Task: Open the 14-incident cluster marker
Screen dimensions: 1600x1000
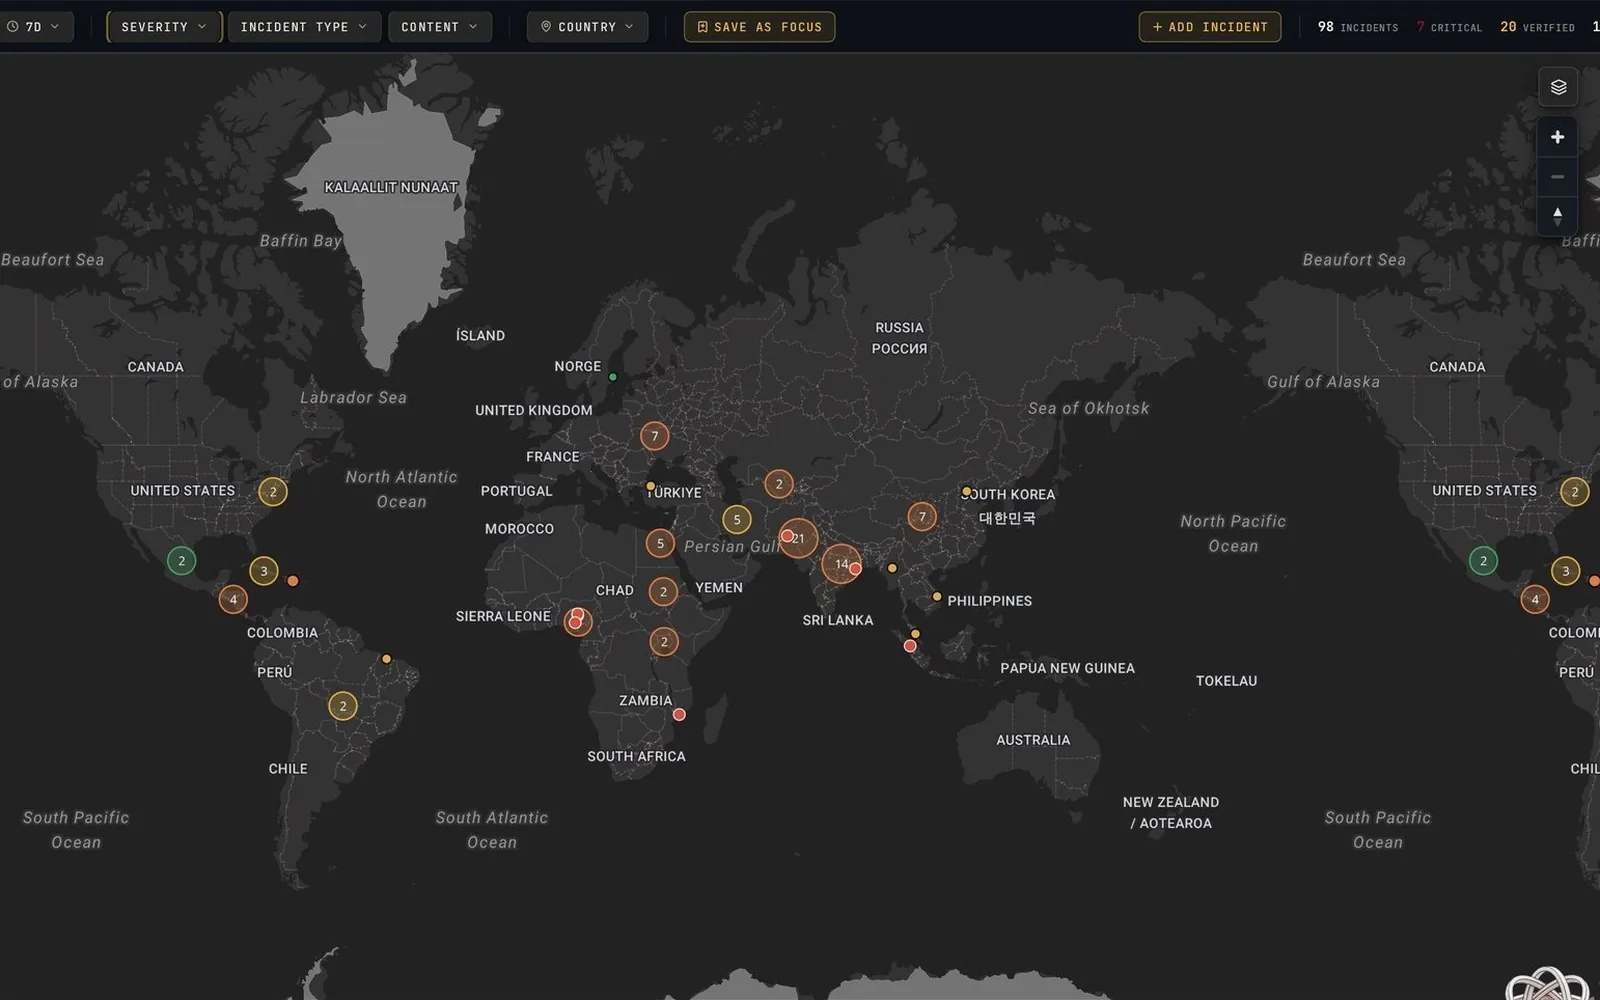Action: coord(838,564)
